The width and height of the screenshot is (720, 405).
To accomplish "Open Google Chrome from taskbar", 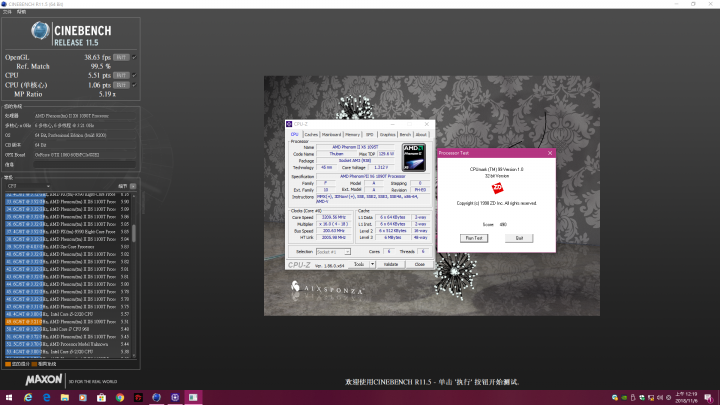I will [120, 398].
